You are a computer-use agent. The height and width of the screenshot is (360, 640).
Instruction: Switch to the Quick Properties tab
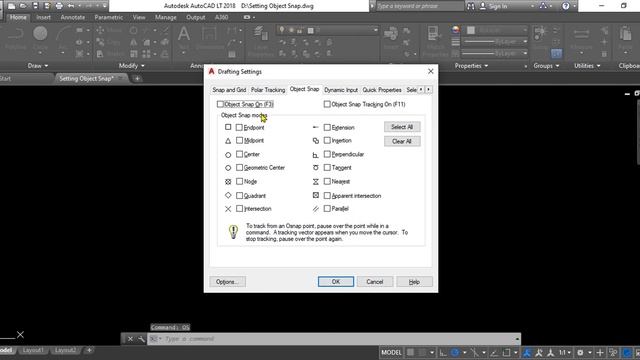tap(382, 90)
